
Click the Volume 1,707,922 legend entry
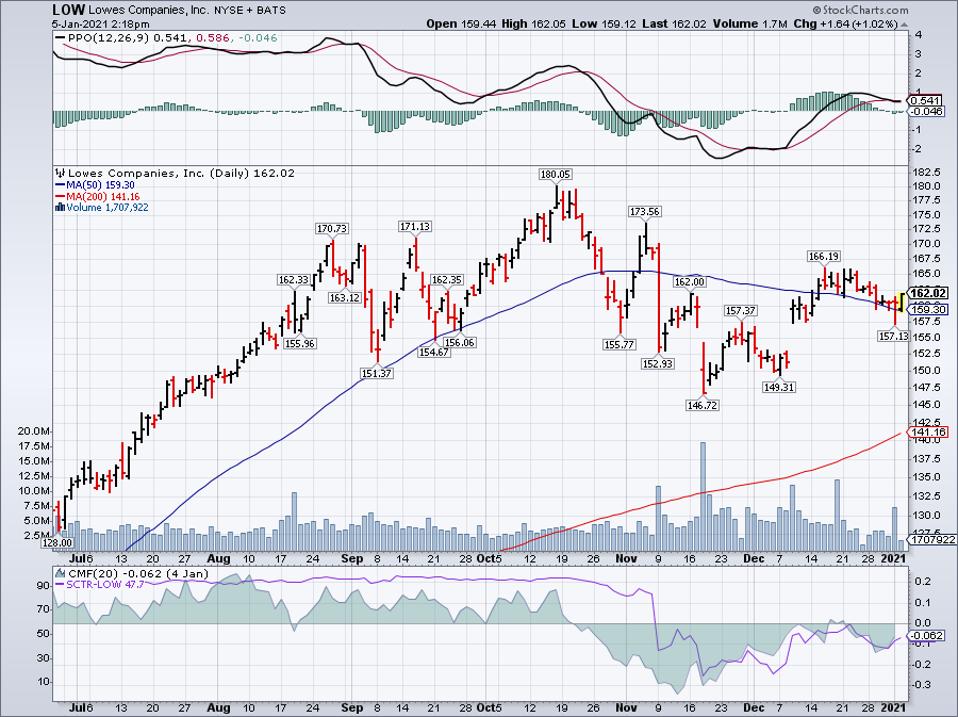(x=108, y=208)
